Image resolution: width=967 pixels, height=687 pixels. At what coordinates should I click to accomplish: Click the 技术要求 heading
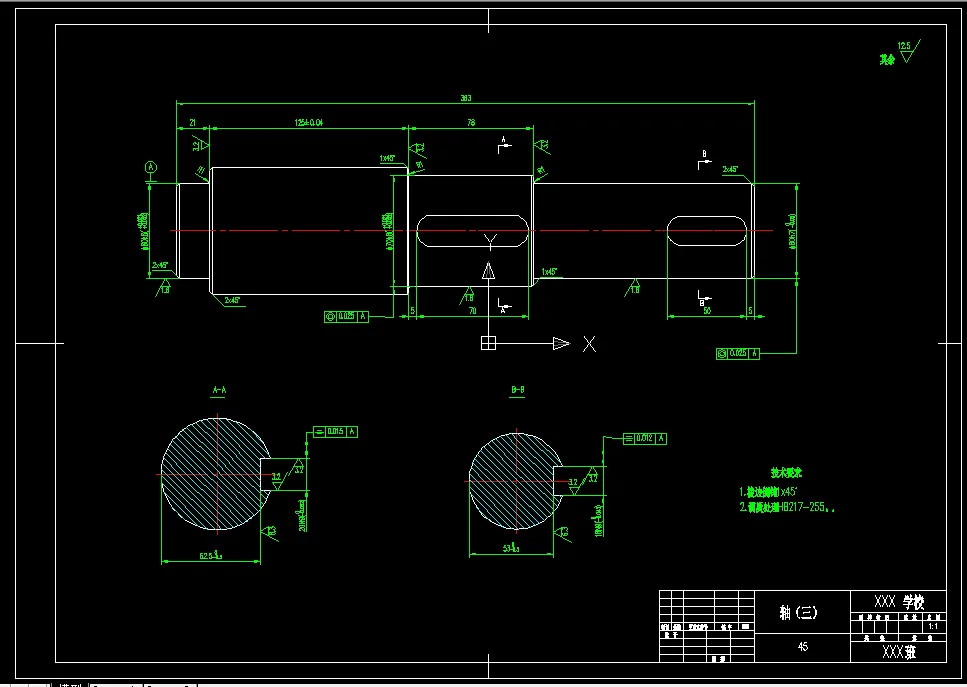[786, 473]
